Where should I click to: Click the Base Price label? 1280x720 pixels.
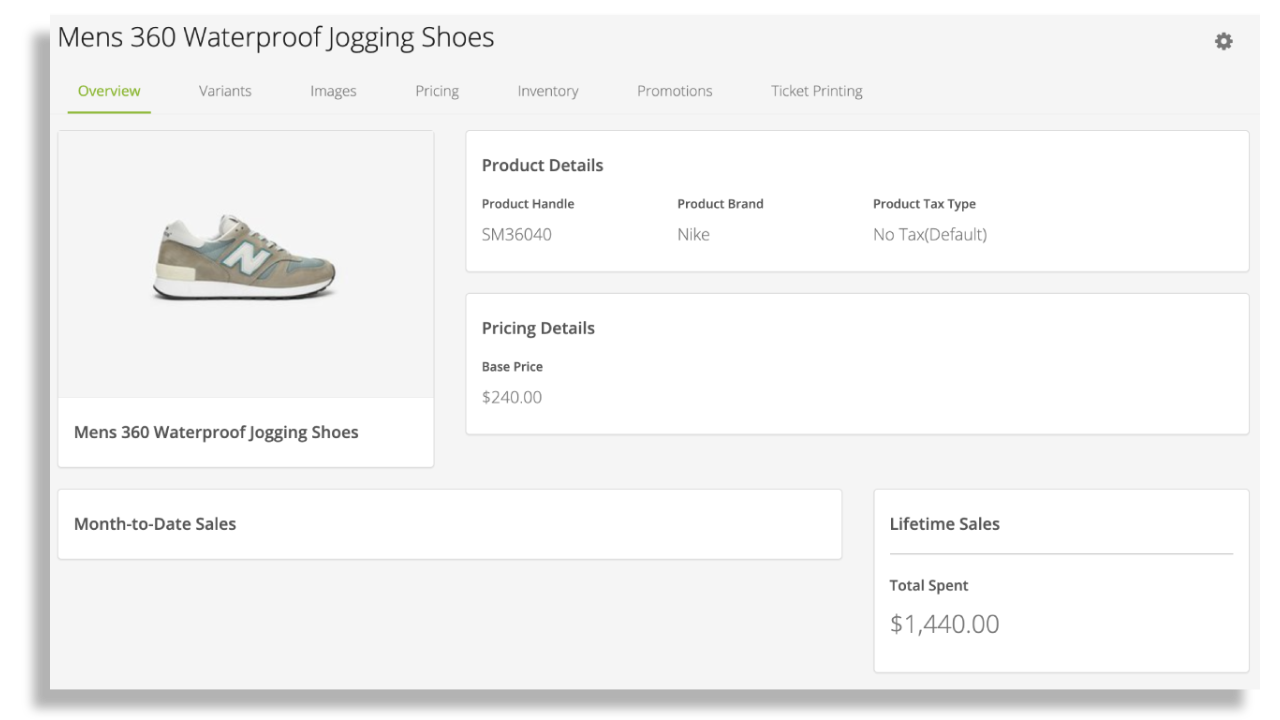pos(512,367)
